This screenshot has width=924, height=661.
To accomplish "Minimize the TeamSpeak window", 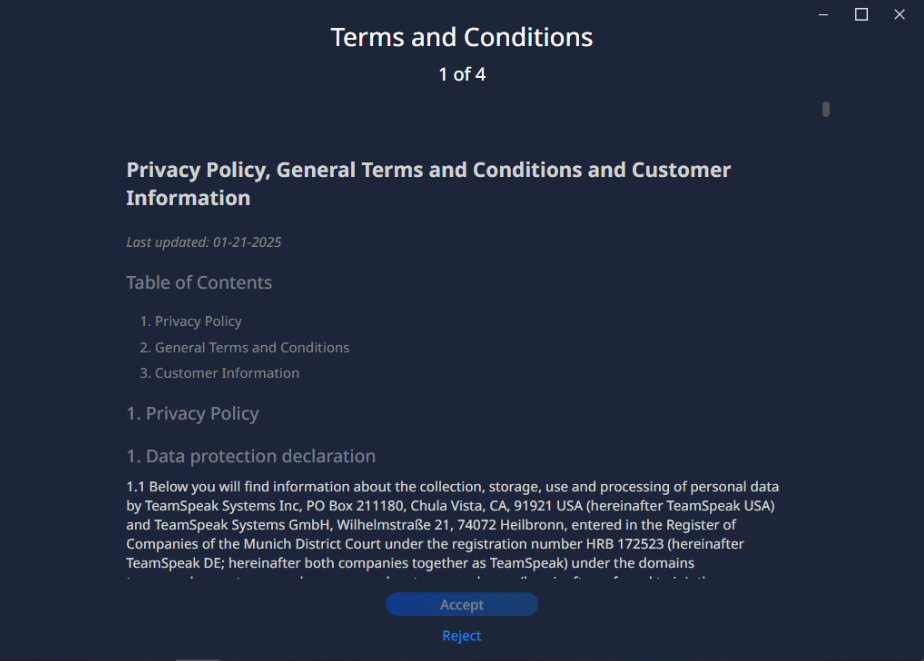I will (824, 15).
